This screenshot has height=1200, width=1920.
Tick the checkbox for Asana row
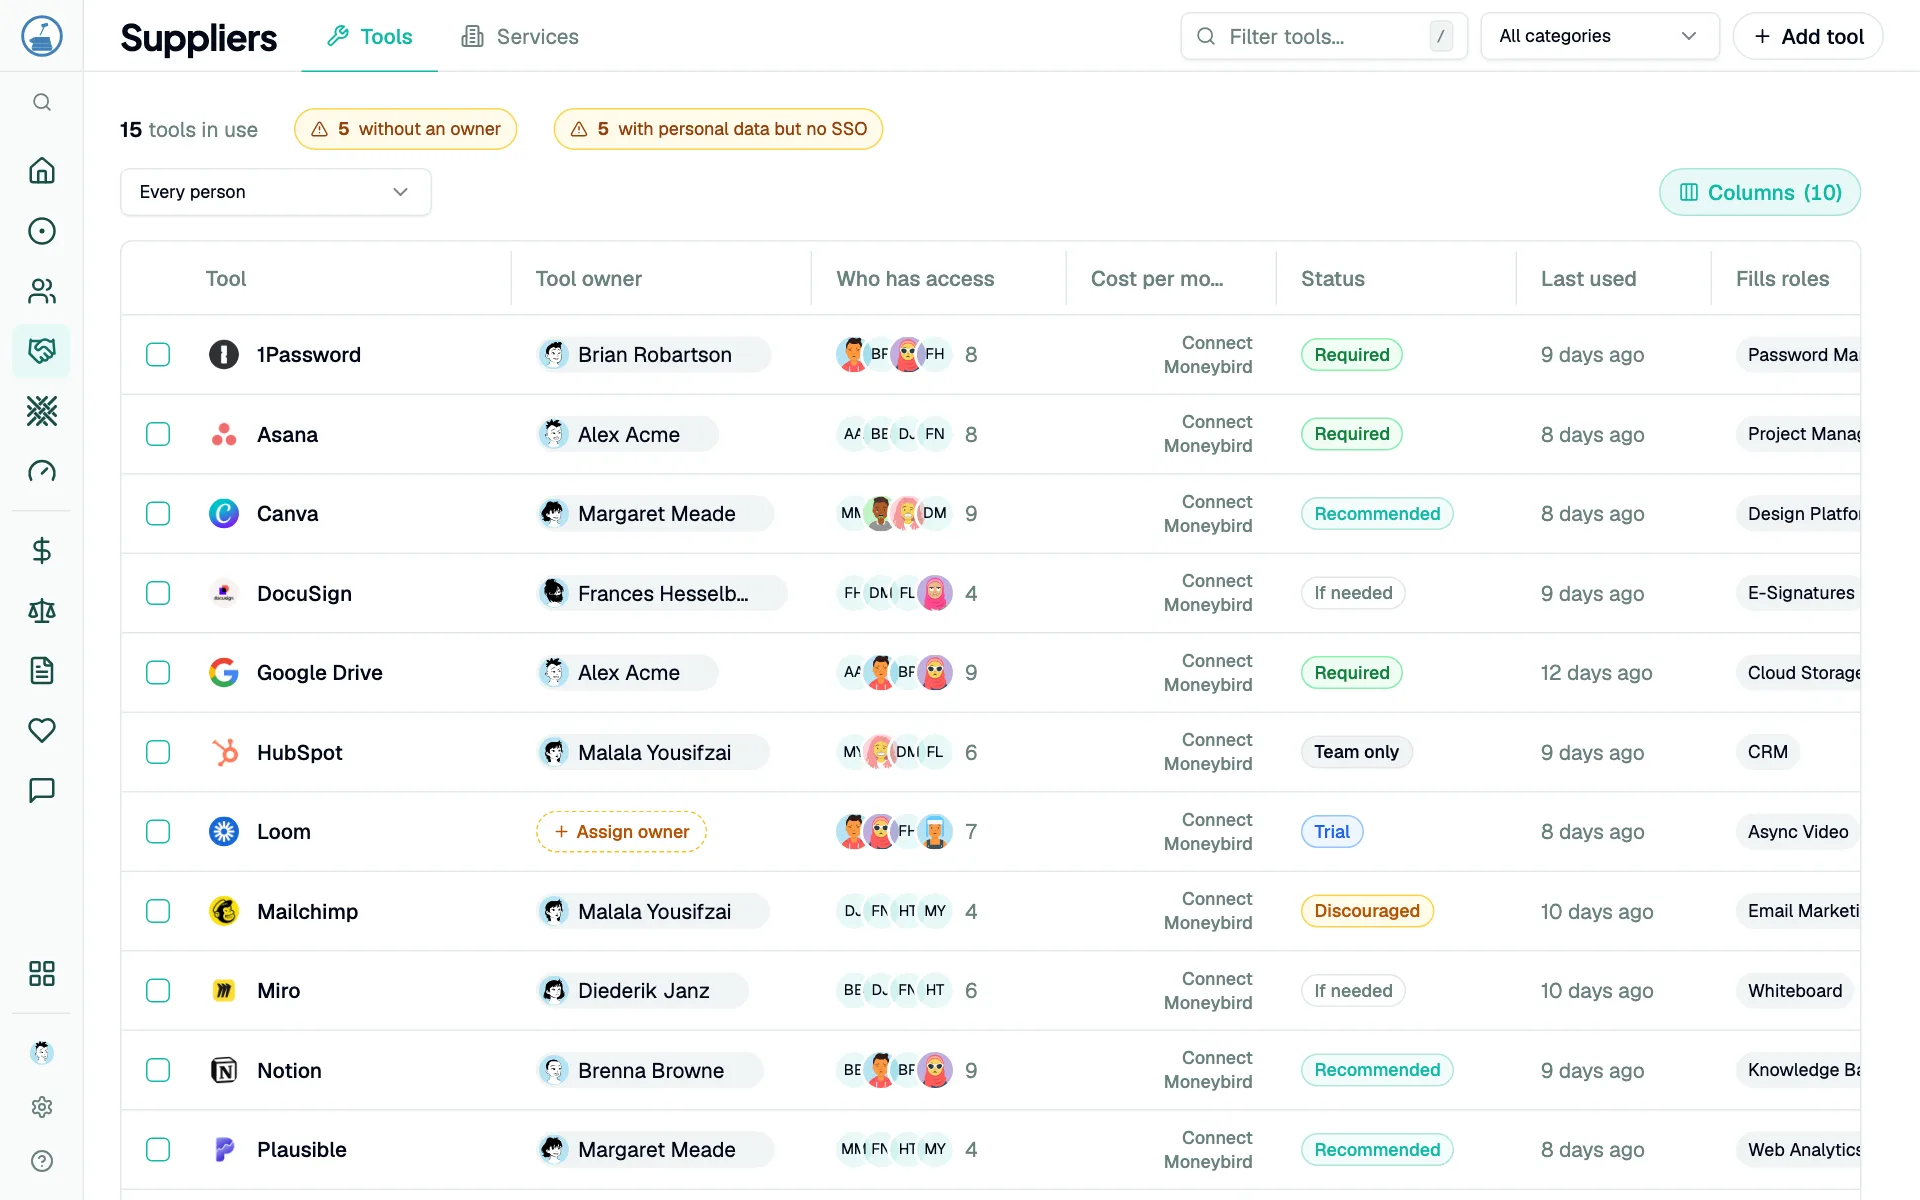[x=158, y=434]
